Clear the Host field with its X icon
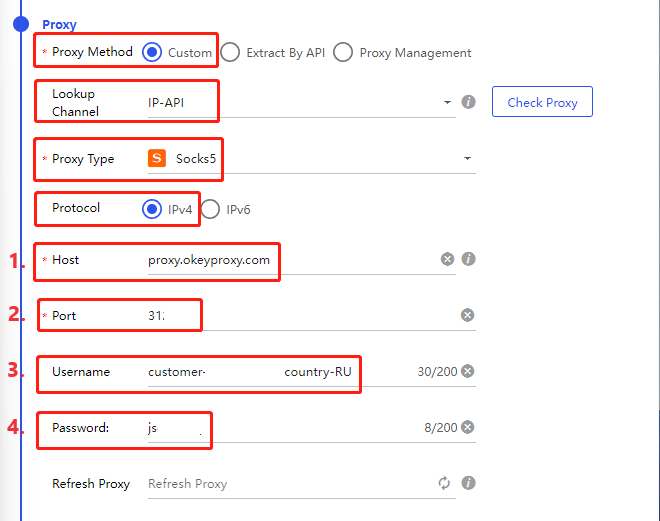 click(x=447, y=259)
